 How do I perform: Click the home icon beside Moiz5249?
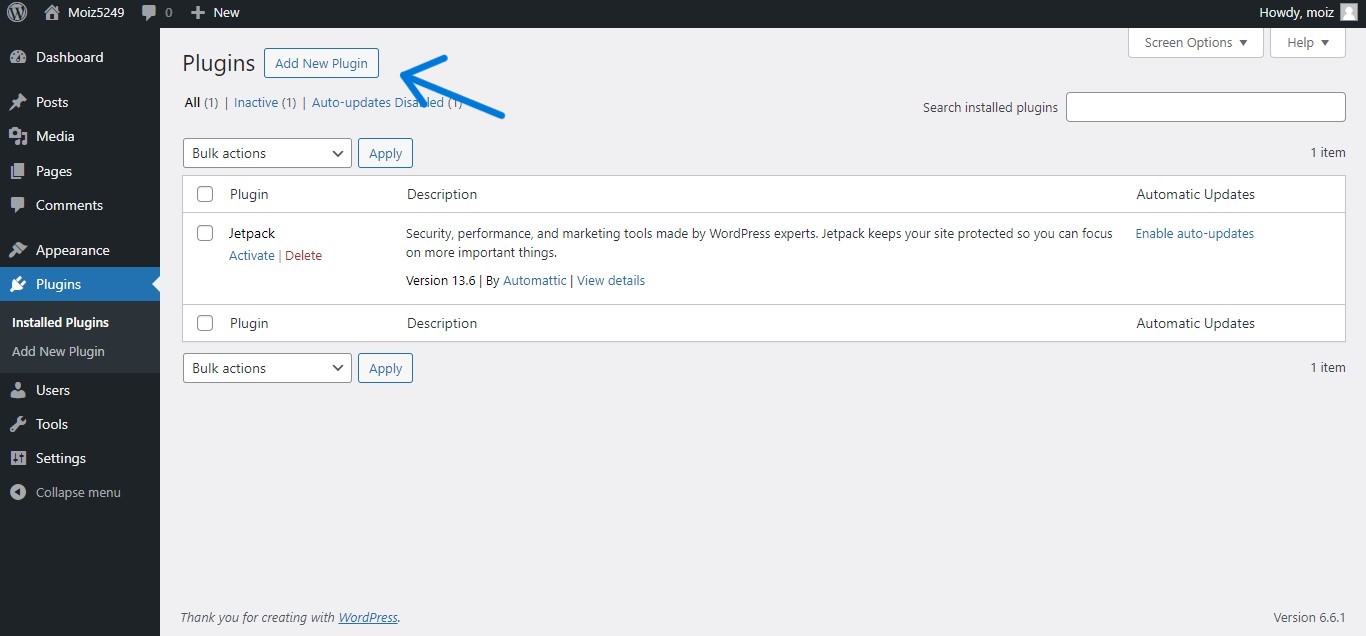point(52,13)
